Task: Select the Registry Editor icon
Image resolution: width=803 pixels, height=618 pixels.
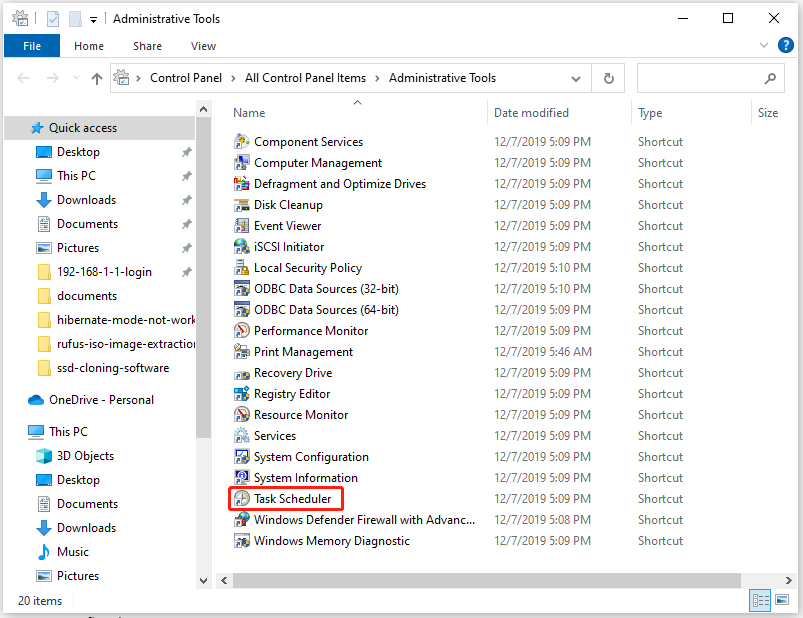Action: click(241, 394)
